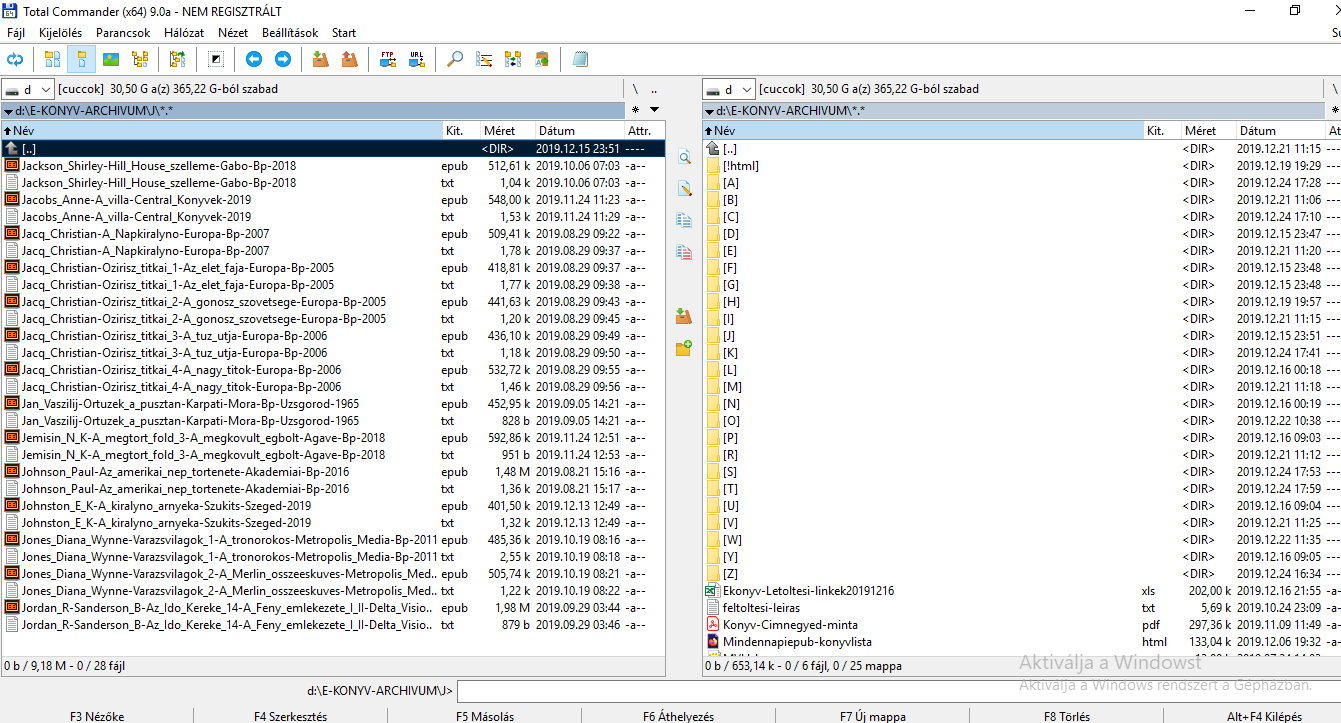Go back with blue left arrow
1341x723 pixels.
(x=254, y=59)
